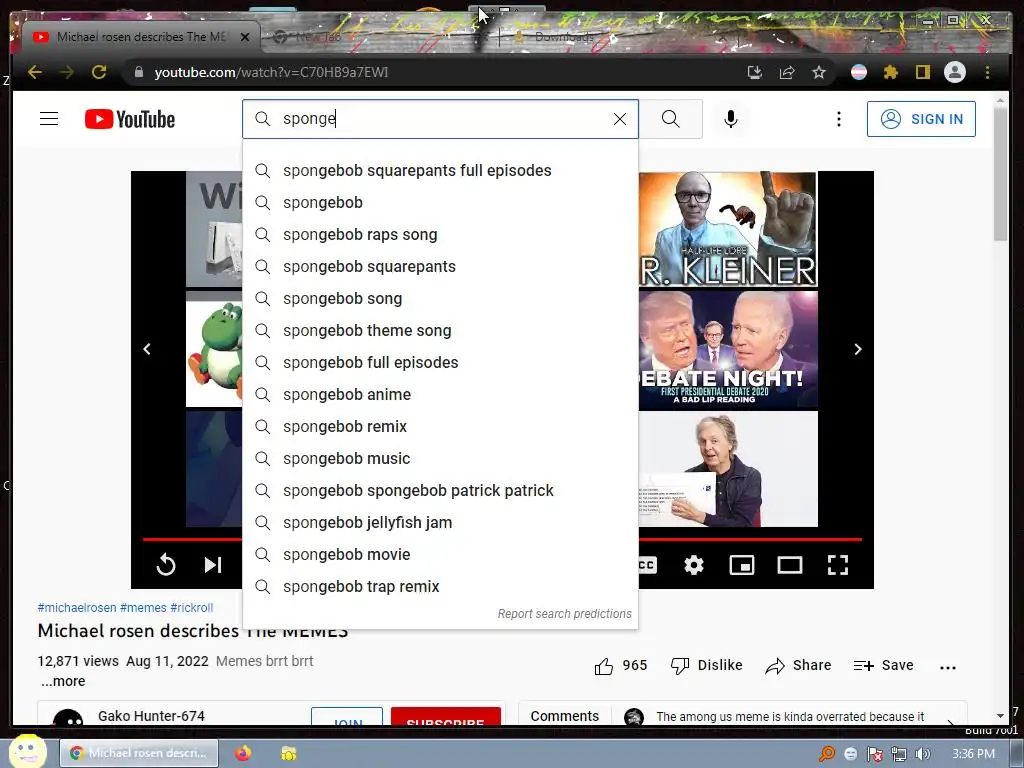The height and width of the screenshot is (768, 1024).
Task: Choose suggestion 'spongebob squarepants'
Action: pyautogui.click(x=440, y=266)
